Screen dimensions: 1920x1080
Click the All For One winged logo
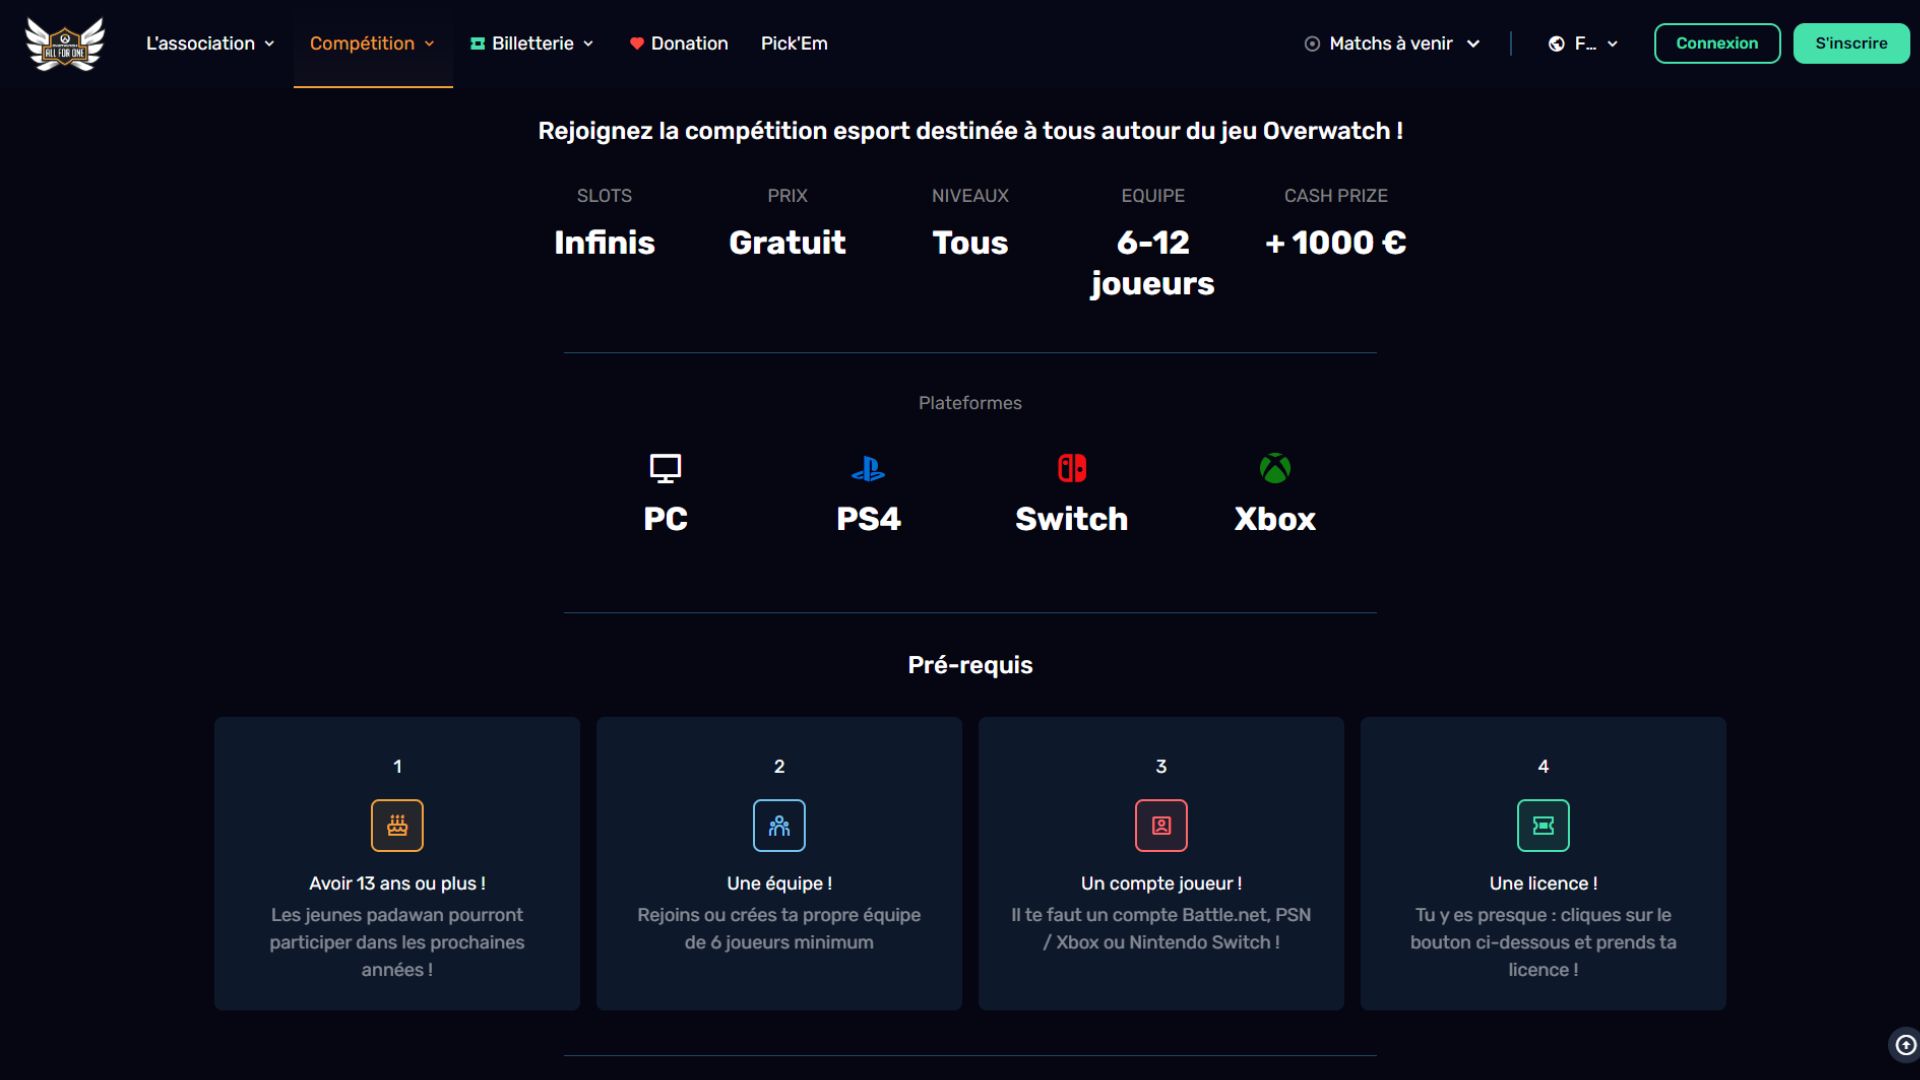(65, 44)
